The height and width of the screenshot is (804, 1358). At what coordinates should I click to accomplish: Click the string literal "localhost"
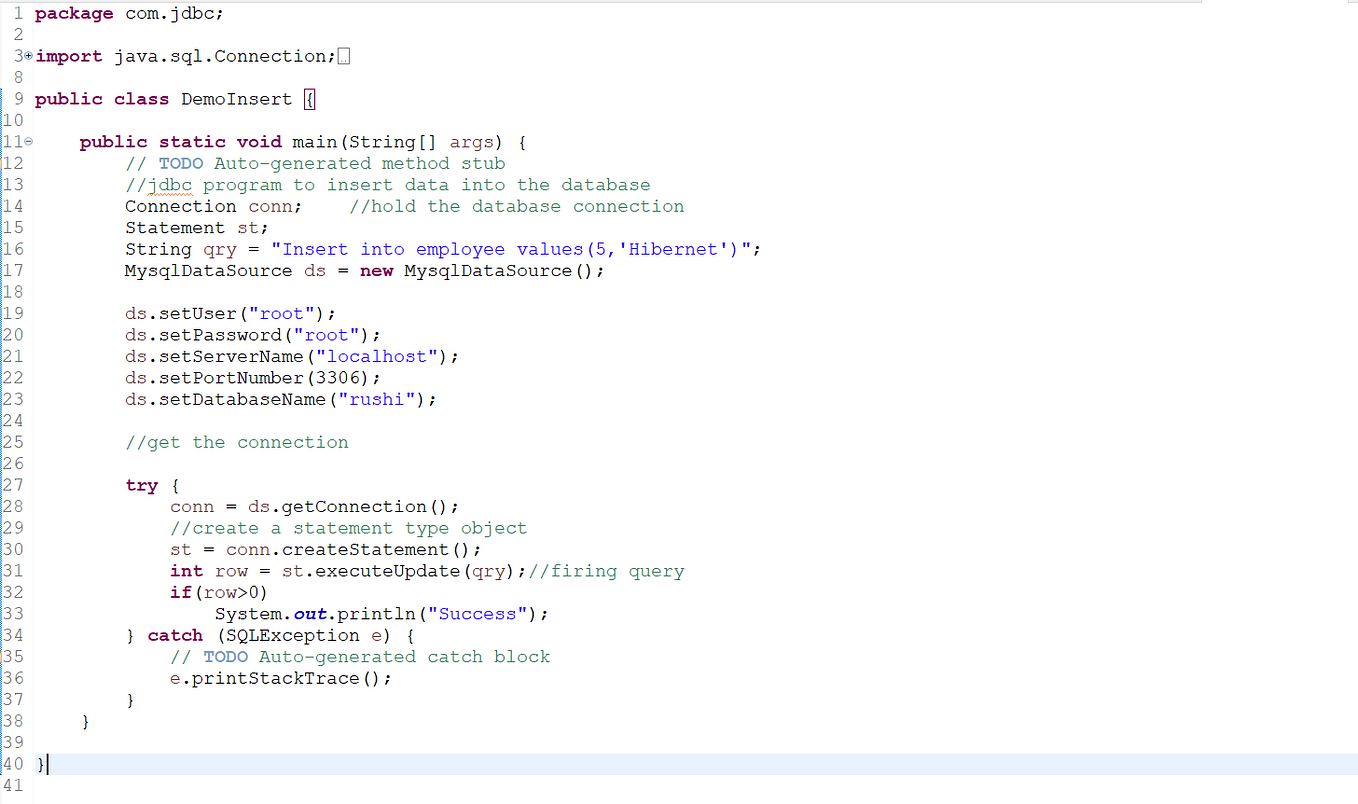point(375,356)
